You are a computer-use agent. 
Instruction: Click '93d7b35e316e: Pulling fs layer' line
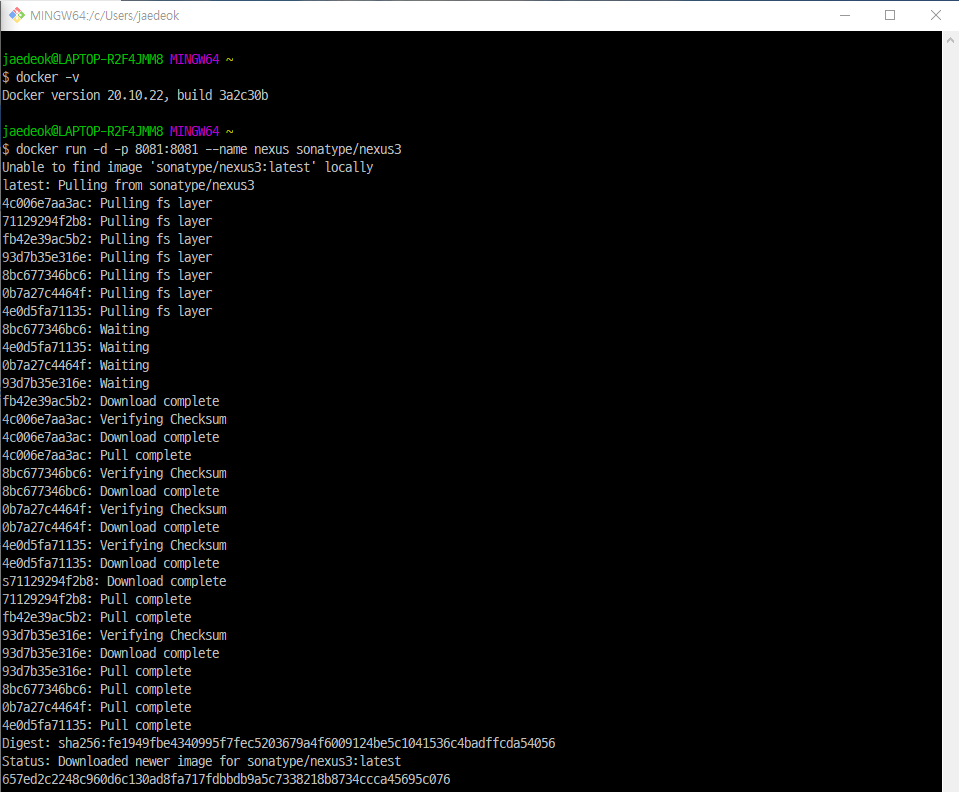(x=107, y=257)
